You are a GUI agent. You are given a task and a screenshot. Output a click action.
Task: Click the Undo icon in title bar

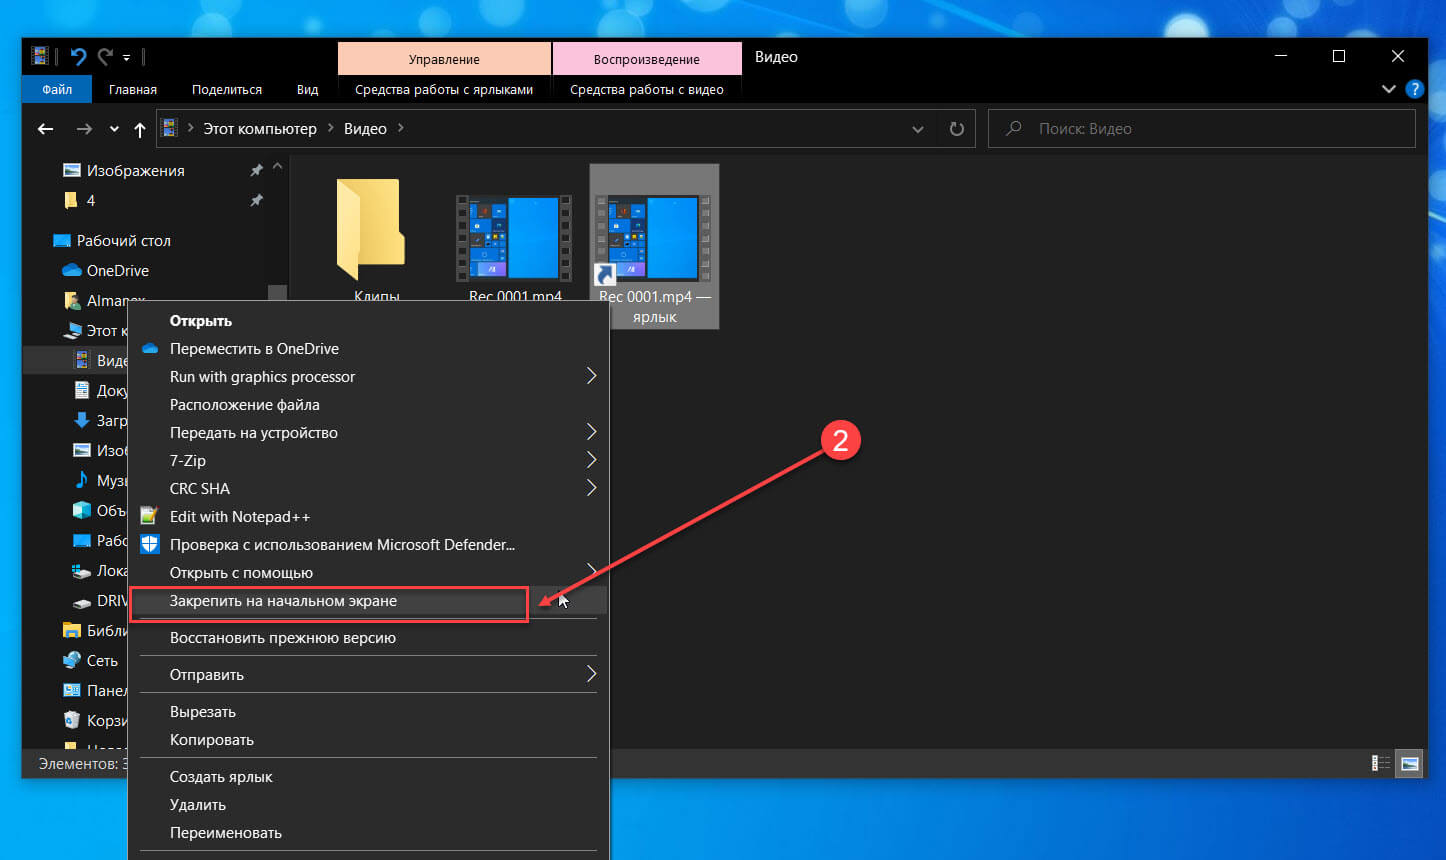[77, 57]
